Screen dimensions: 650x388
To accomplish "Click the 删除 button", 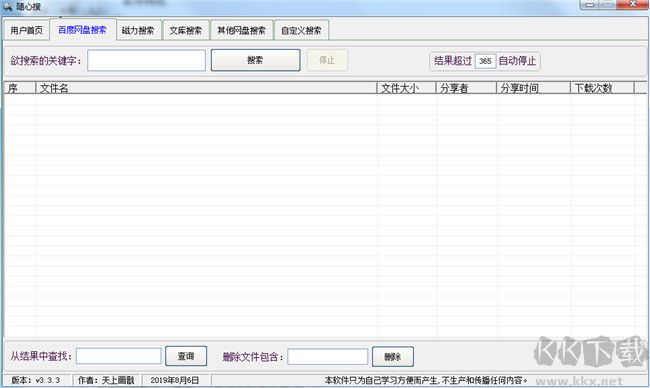I will point(393,356).
